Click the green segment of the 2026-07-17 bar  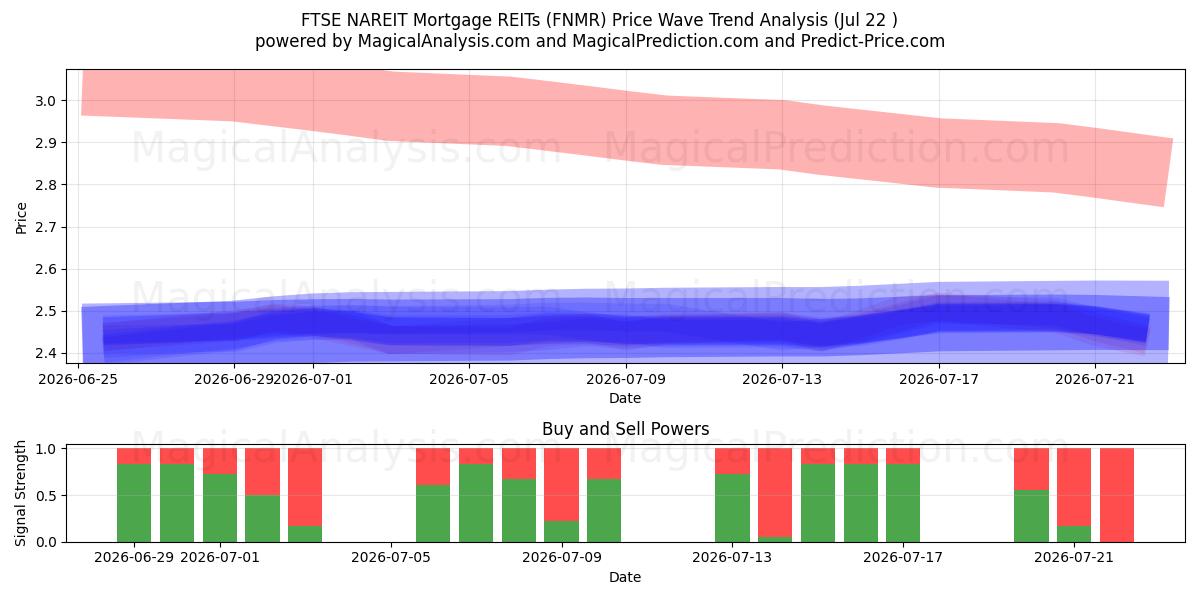[x=904, y=503]
